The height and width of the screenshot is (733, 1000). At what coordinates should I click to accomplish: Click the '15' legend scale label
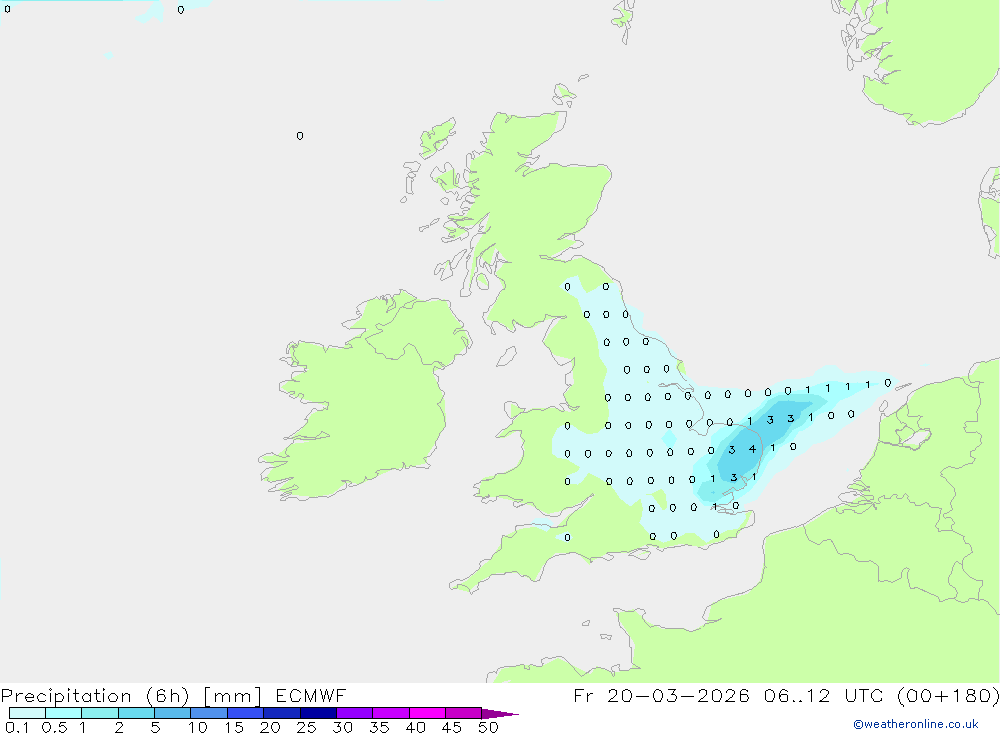pos(233,727)
